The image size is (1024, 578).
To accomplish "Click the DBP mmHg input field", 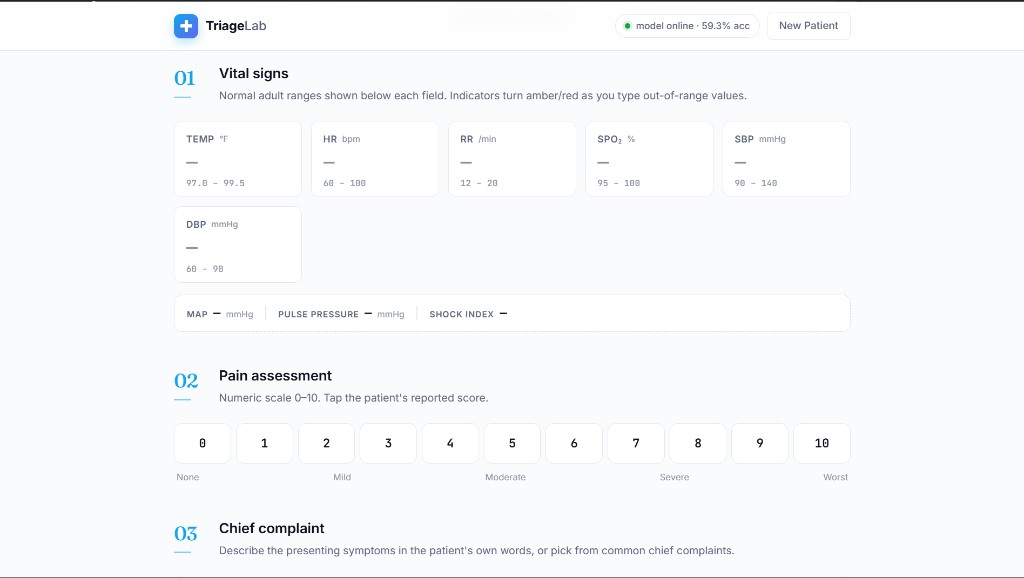I will 238,244.
